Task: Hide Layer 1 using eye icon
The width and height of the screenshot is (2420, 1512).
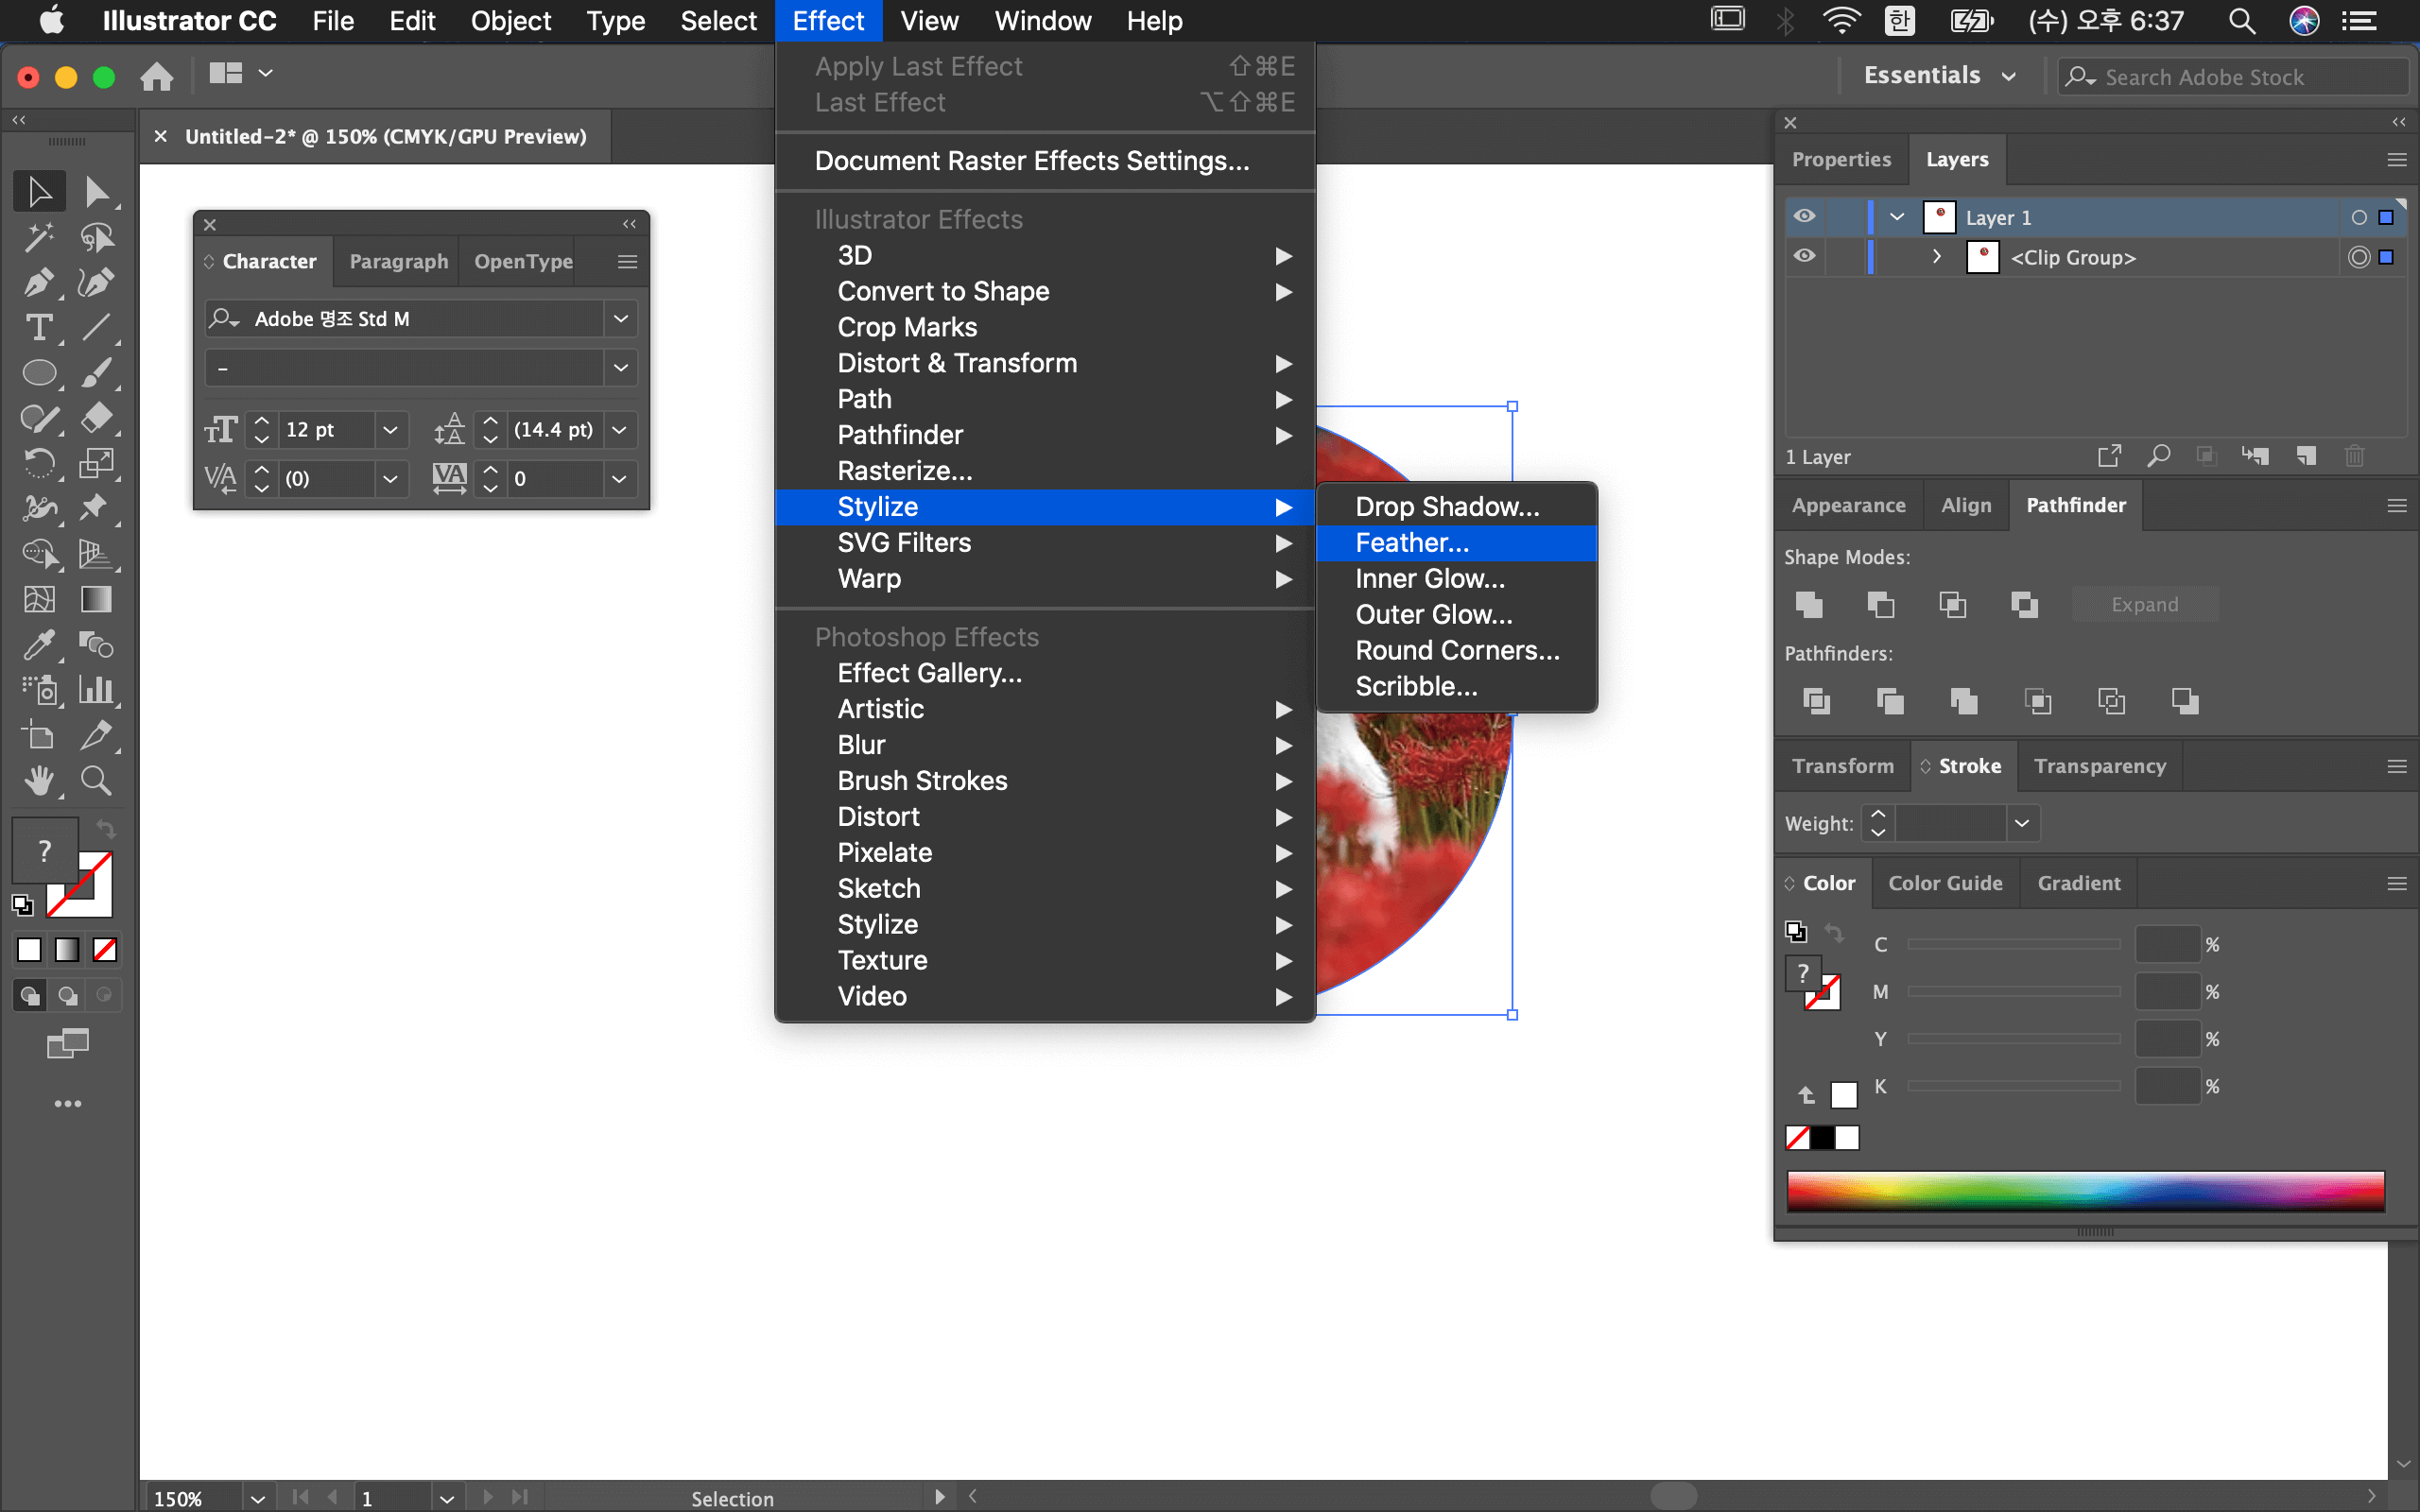Action: pos(1804,217)
